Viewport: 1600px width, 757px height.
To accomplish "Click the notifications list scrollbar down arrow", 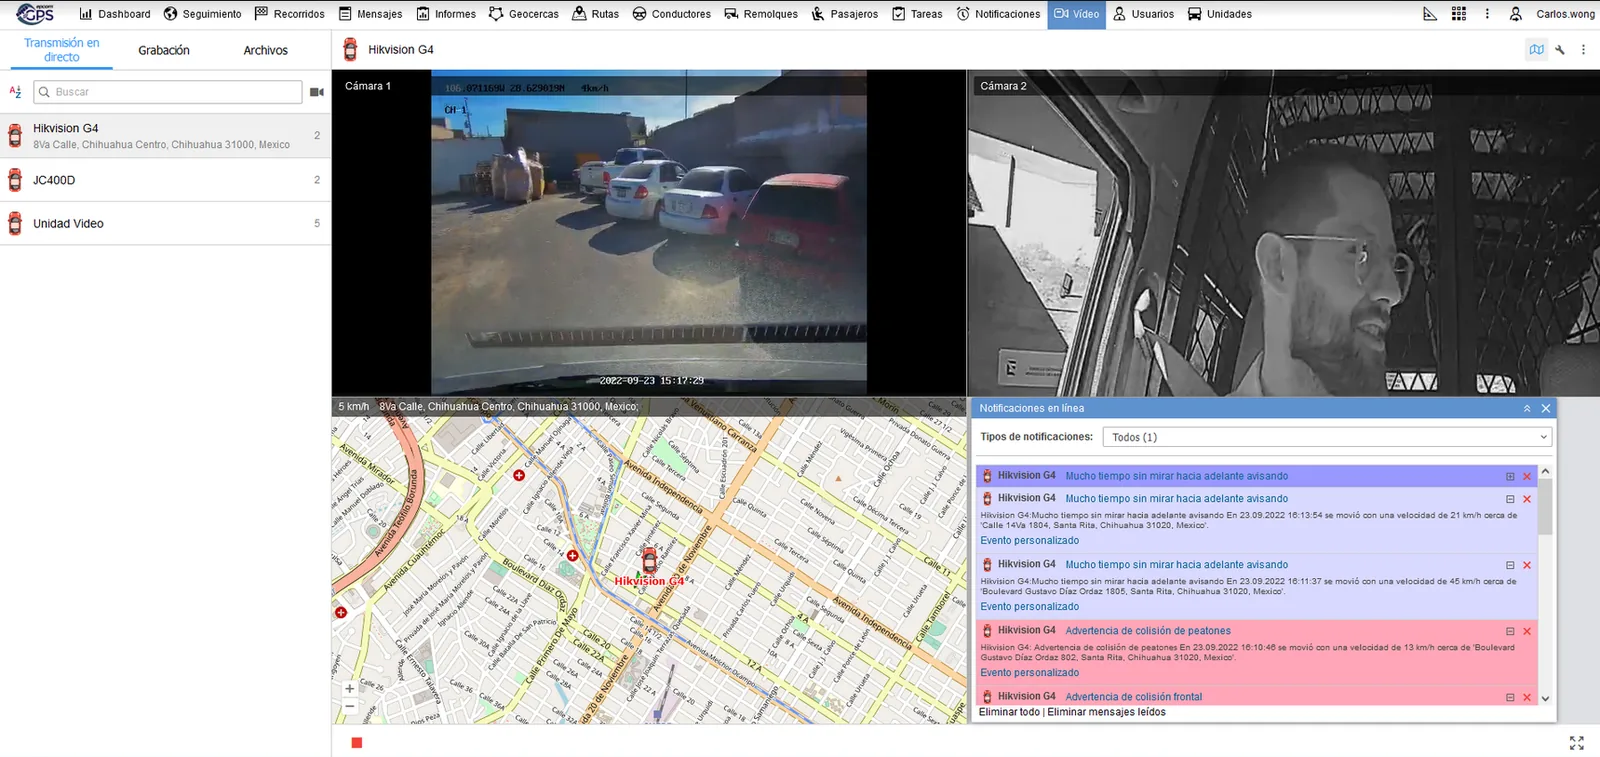I will [1545, 699].
